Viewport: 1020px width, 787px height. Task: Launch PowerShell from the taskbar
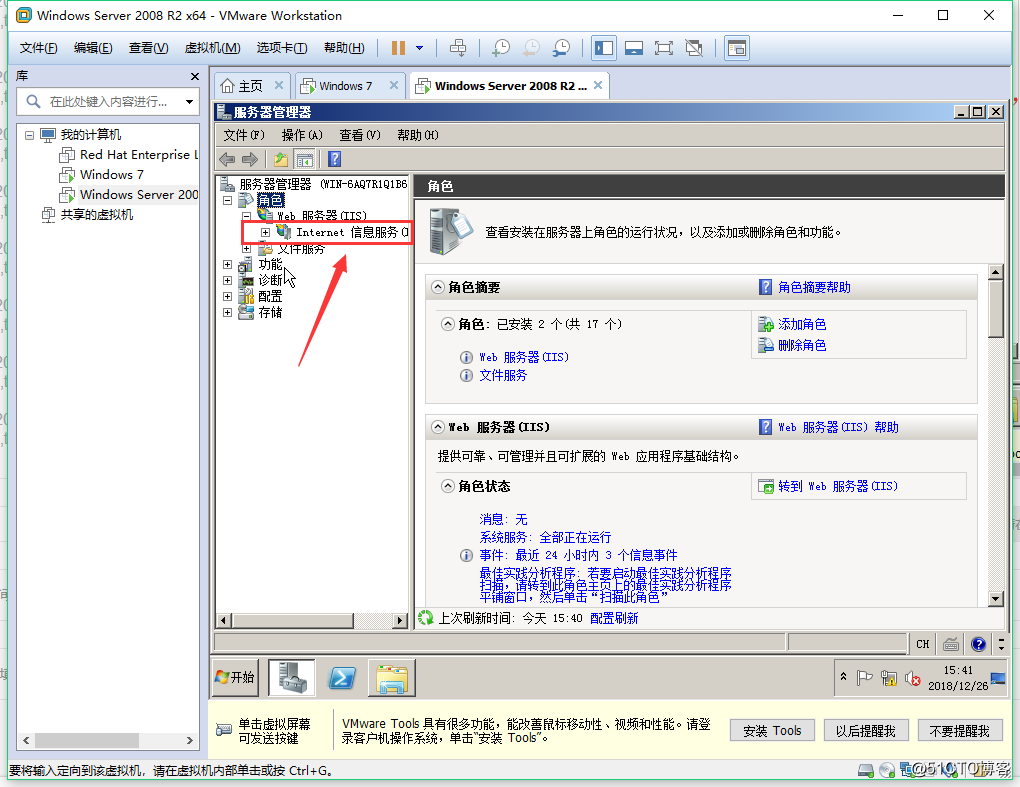(342, 677)
